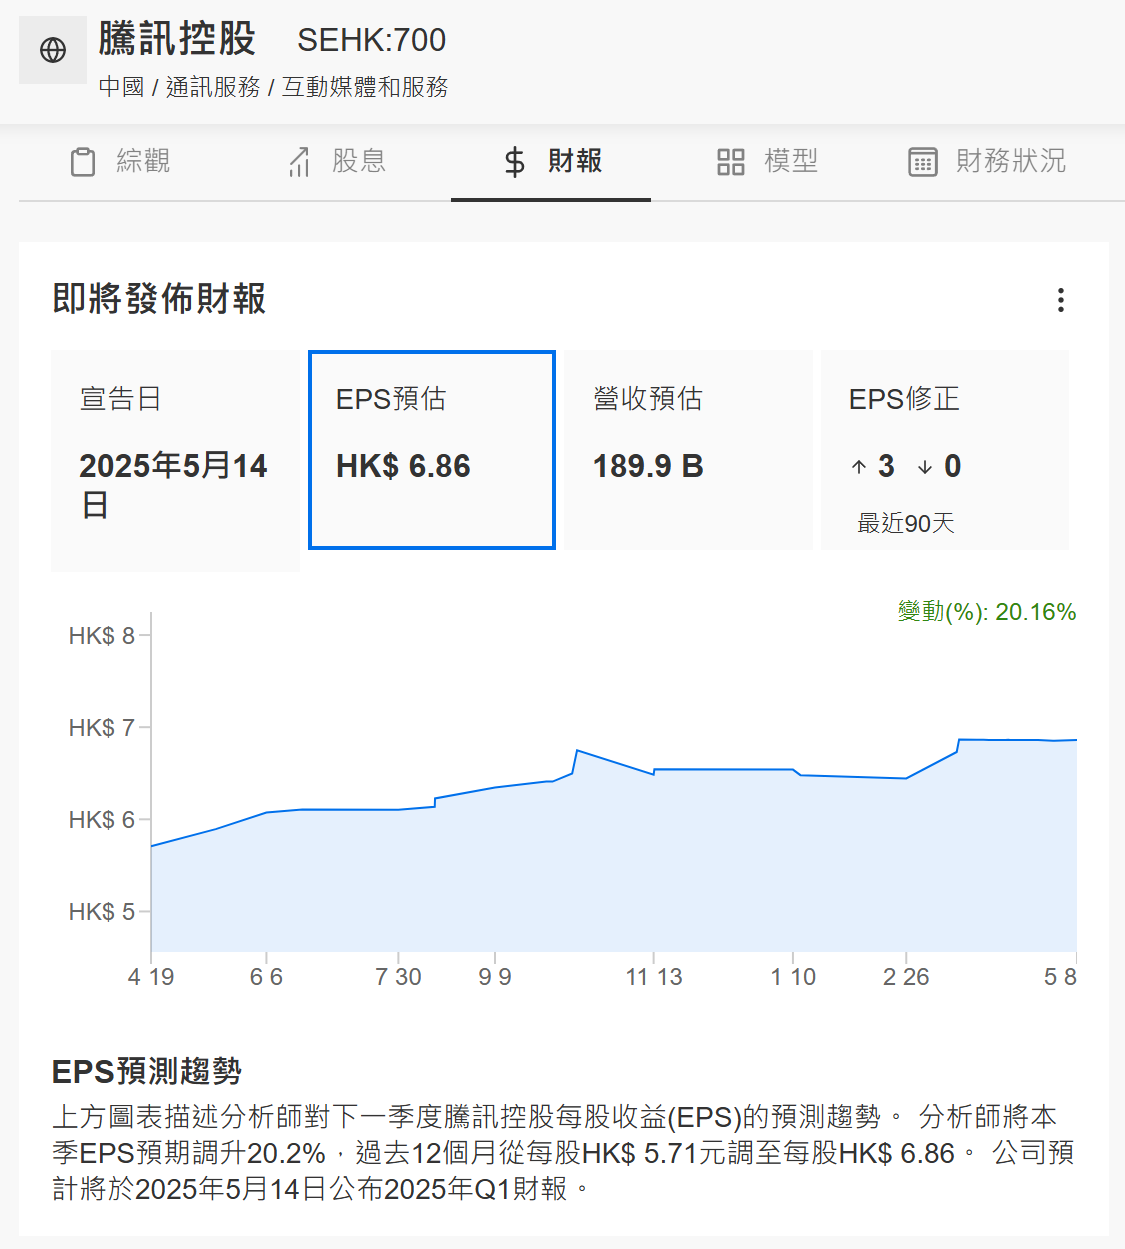Click the 騰訊控股 company title

[x=177, y=39]
